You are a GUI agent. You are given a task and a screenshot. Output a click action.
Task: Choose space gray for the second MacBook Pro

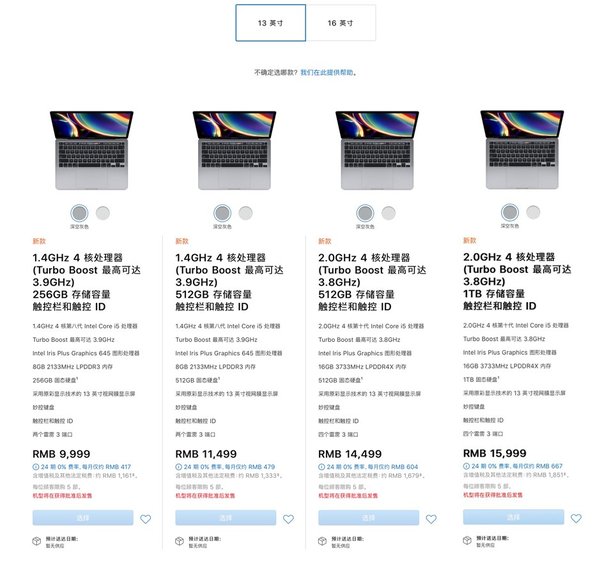click(x=222, y=212)
